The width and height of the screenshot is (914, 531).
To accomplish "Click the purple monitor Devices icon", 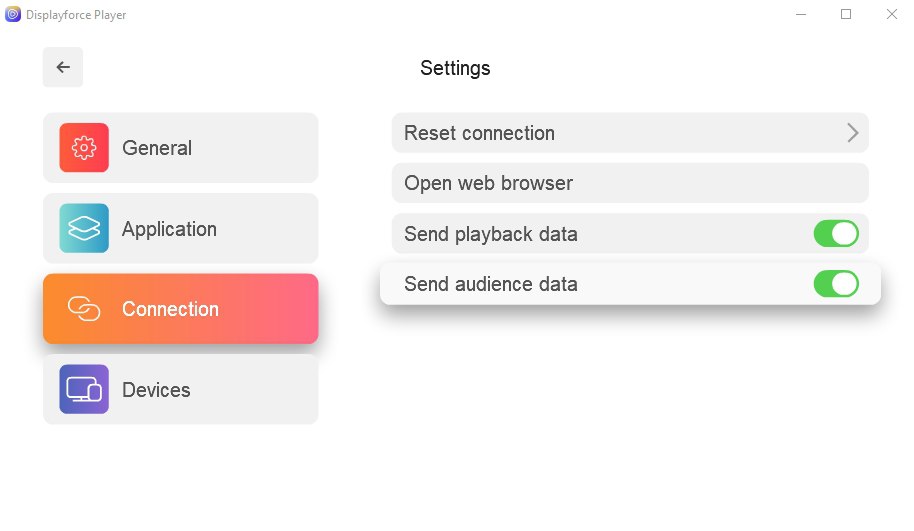I will coord(84,390).
